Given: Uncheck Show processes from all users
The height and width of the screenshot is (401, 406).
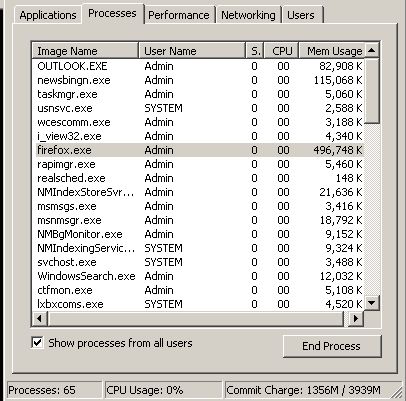Looking at the screenshot, I should [x=37, y=342].
